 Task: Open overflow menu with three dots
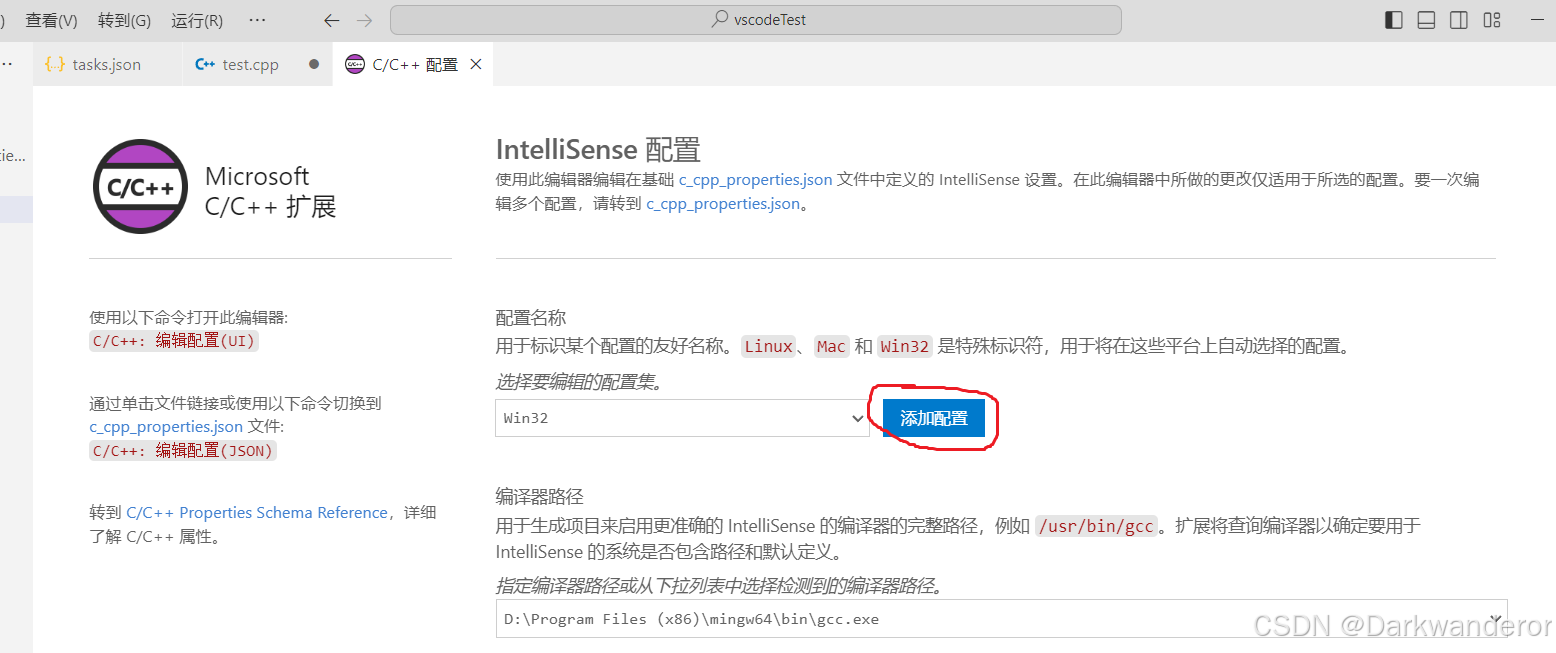click(x=257, y=20)
